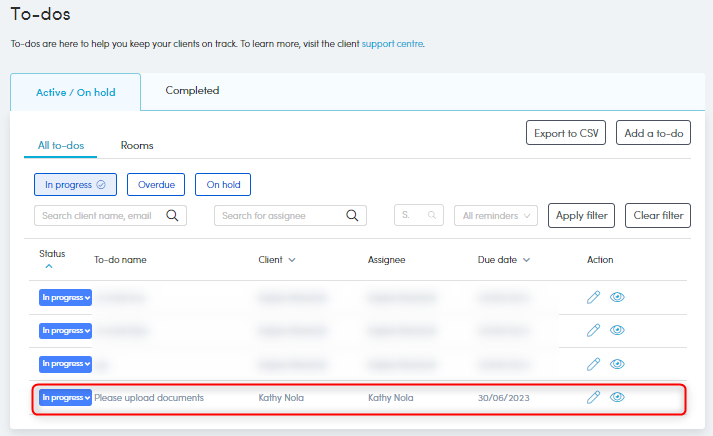713x436 pixels.
Task: Open the All reminders dropdown
Action: point(496,215)
